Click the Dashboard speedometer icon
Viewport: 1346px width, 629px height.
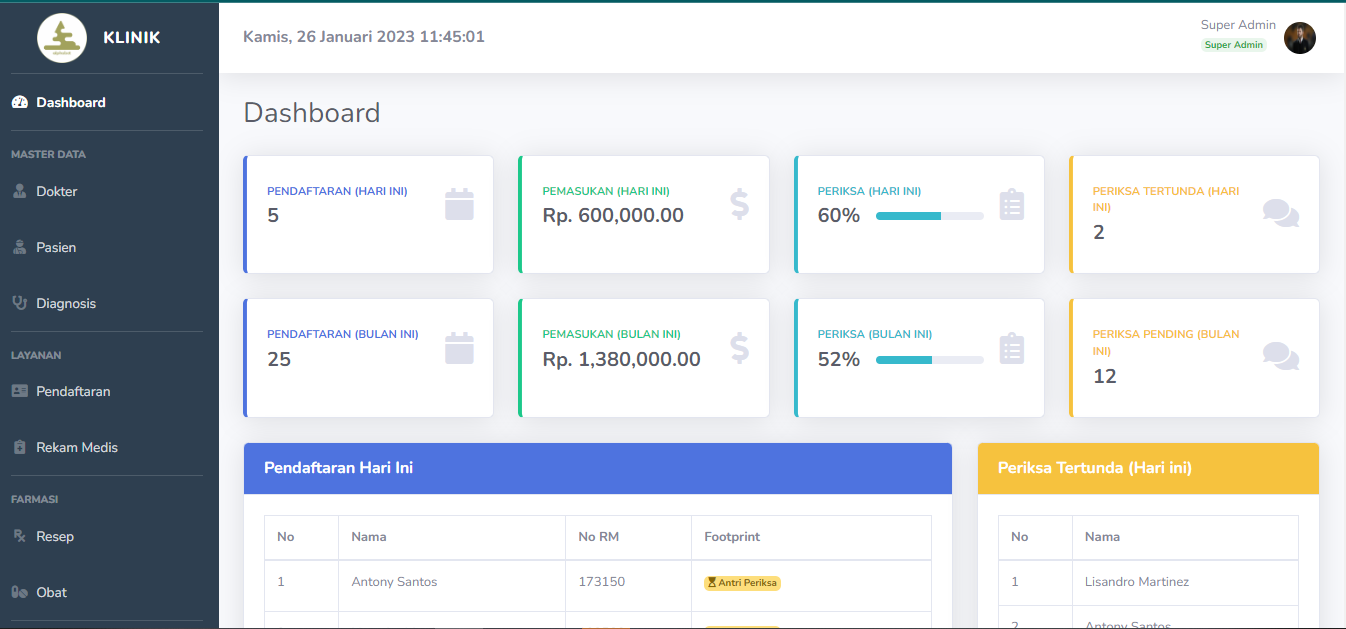click(x=19, y=102)
